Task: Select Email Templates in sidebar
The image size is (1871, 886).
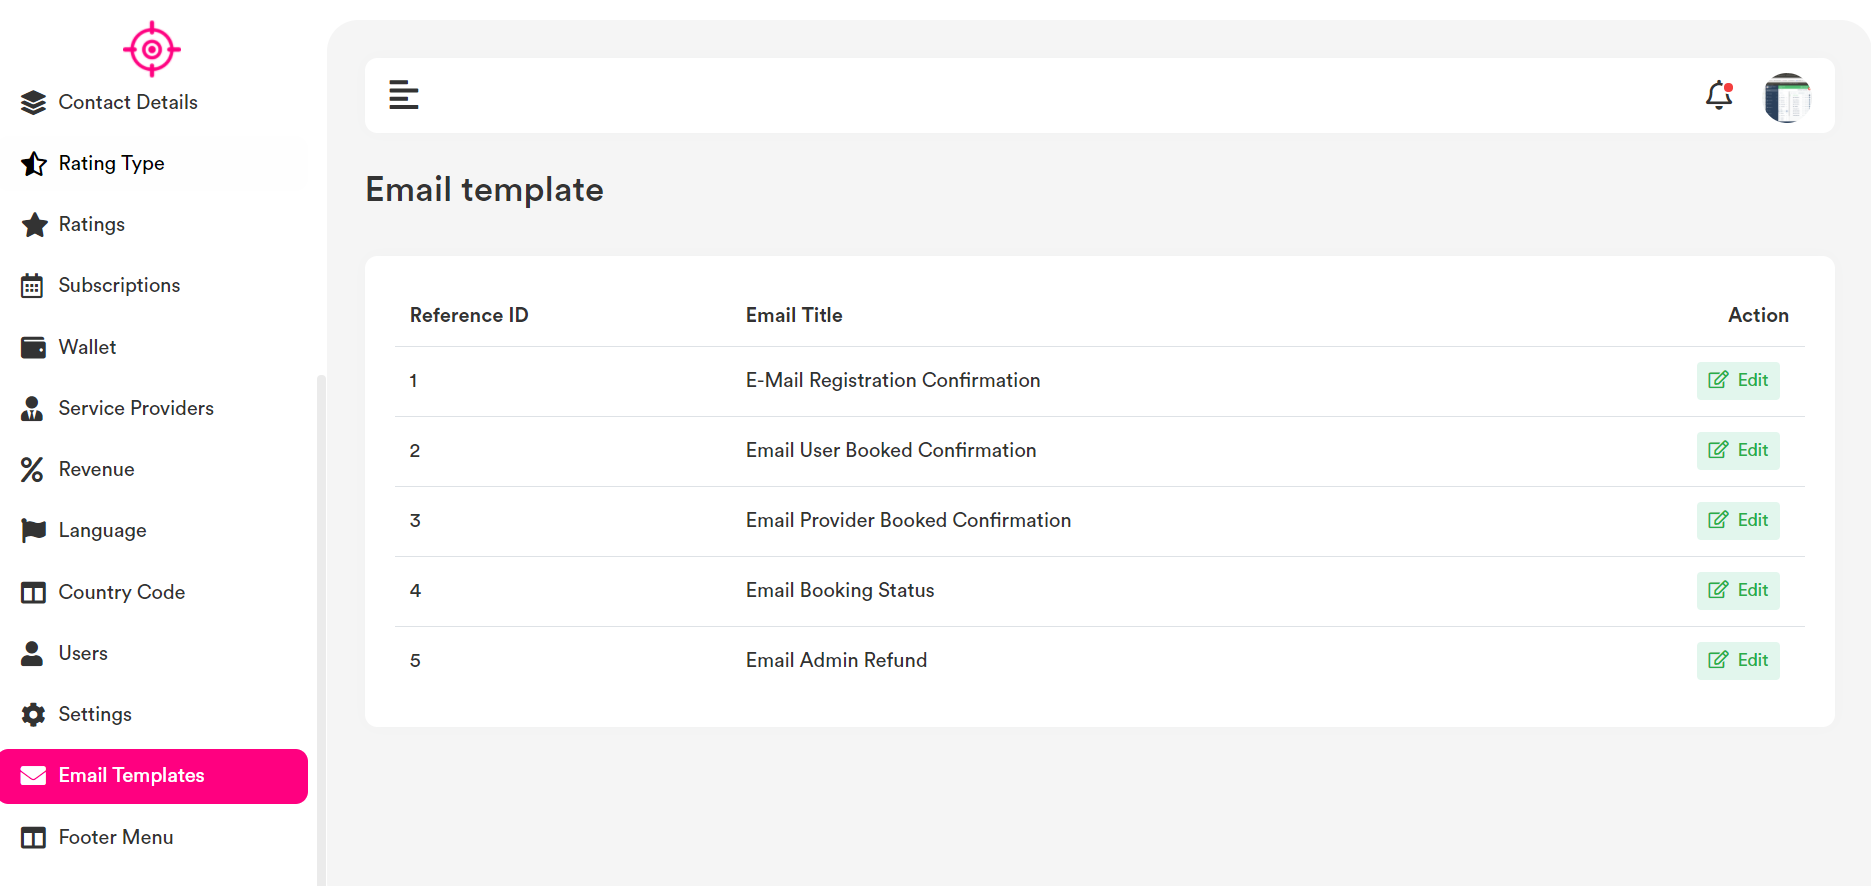Action: point(131,775)
